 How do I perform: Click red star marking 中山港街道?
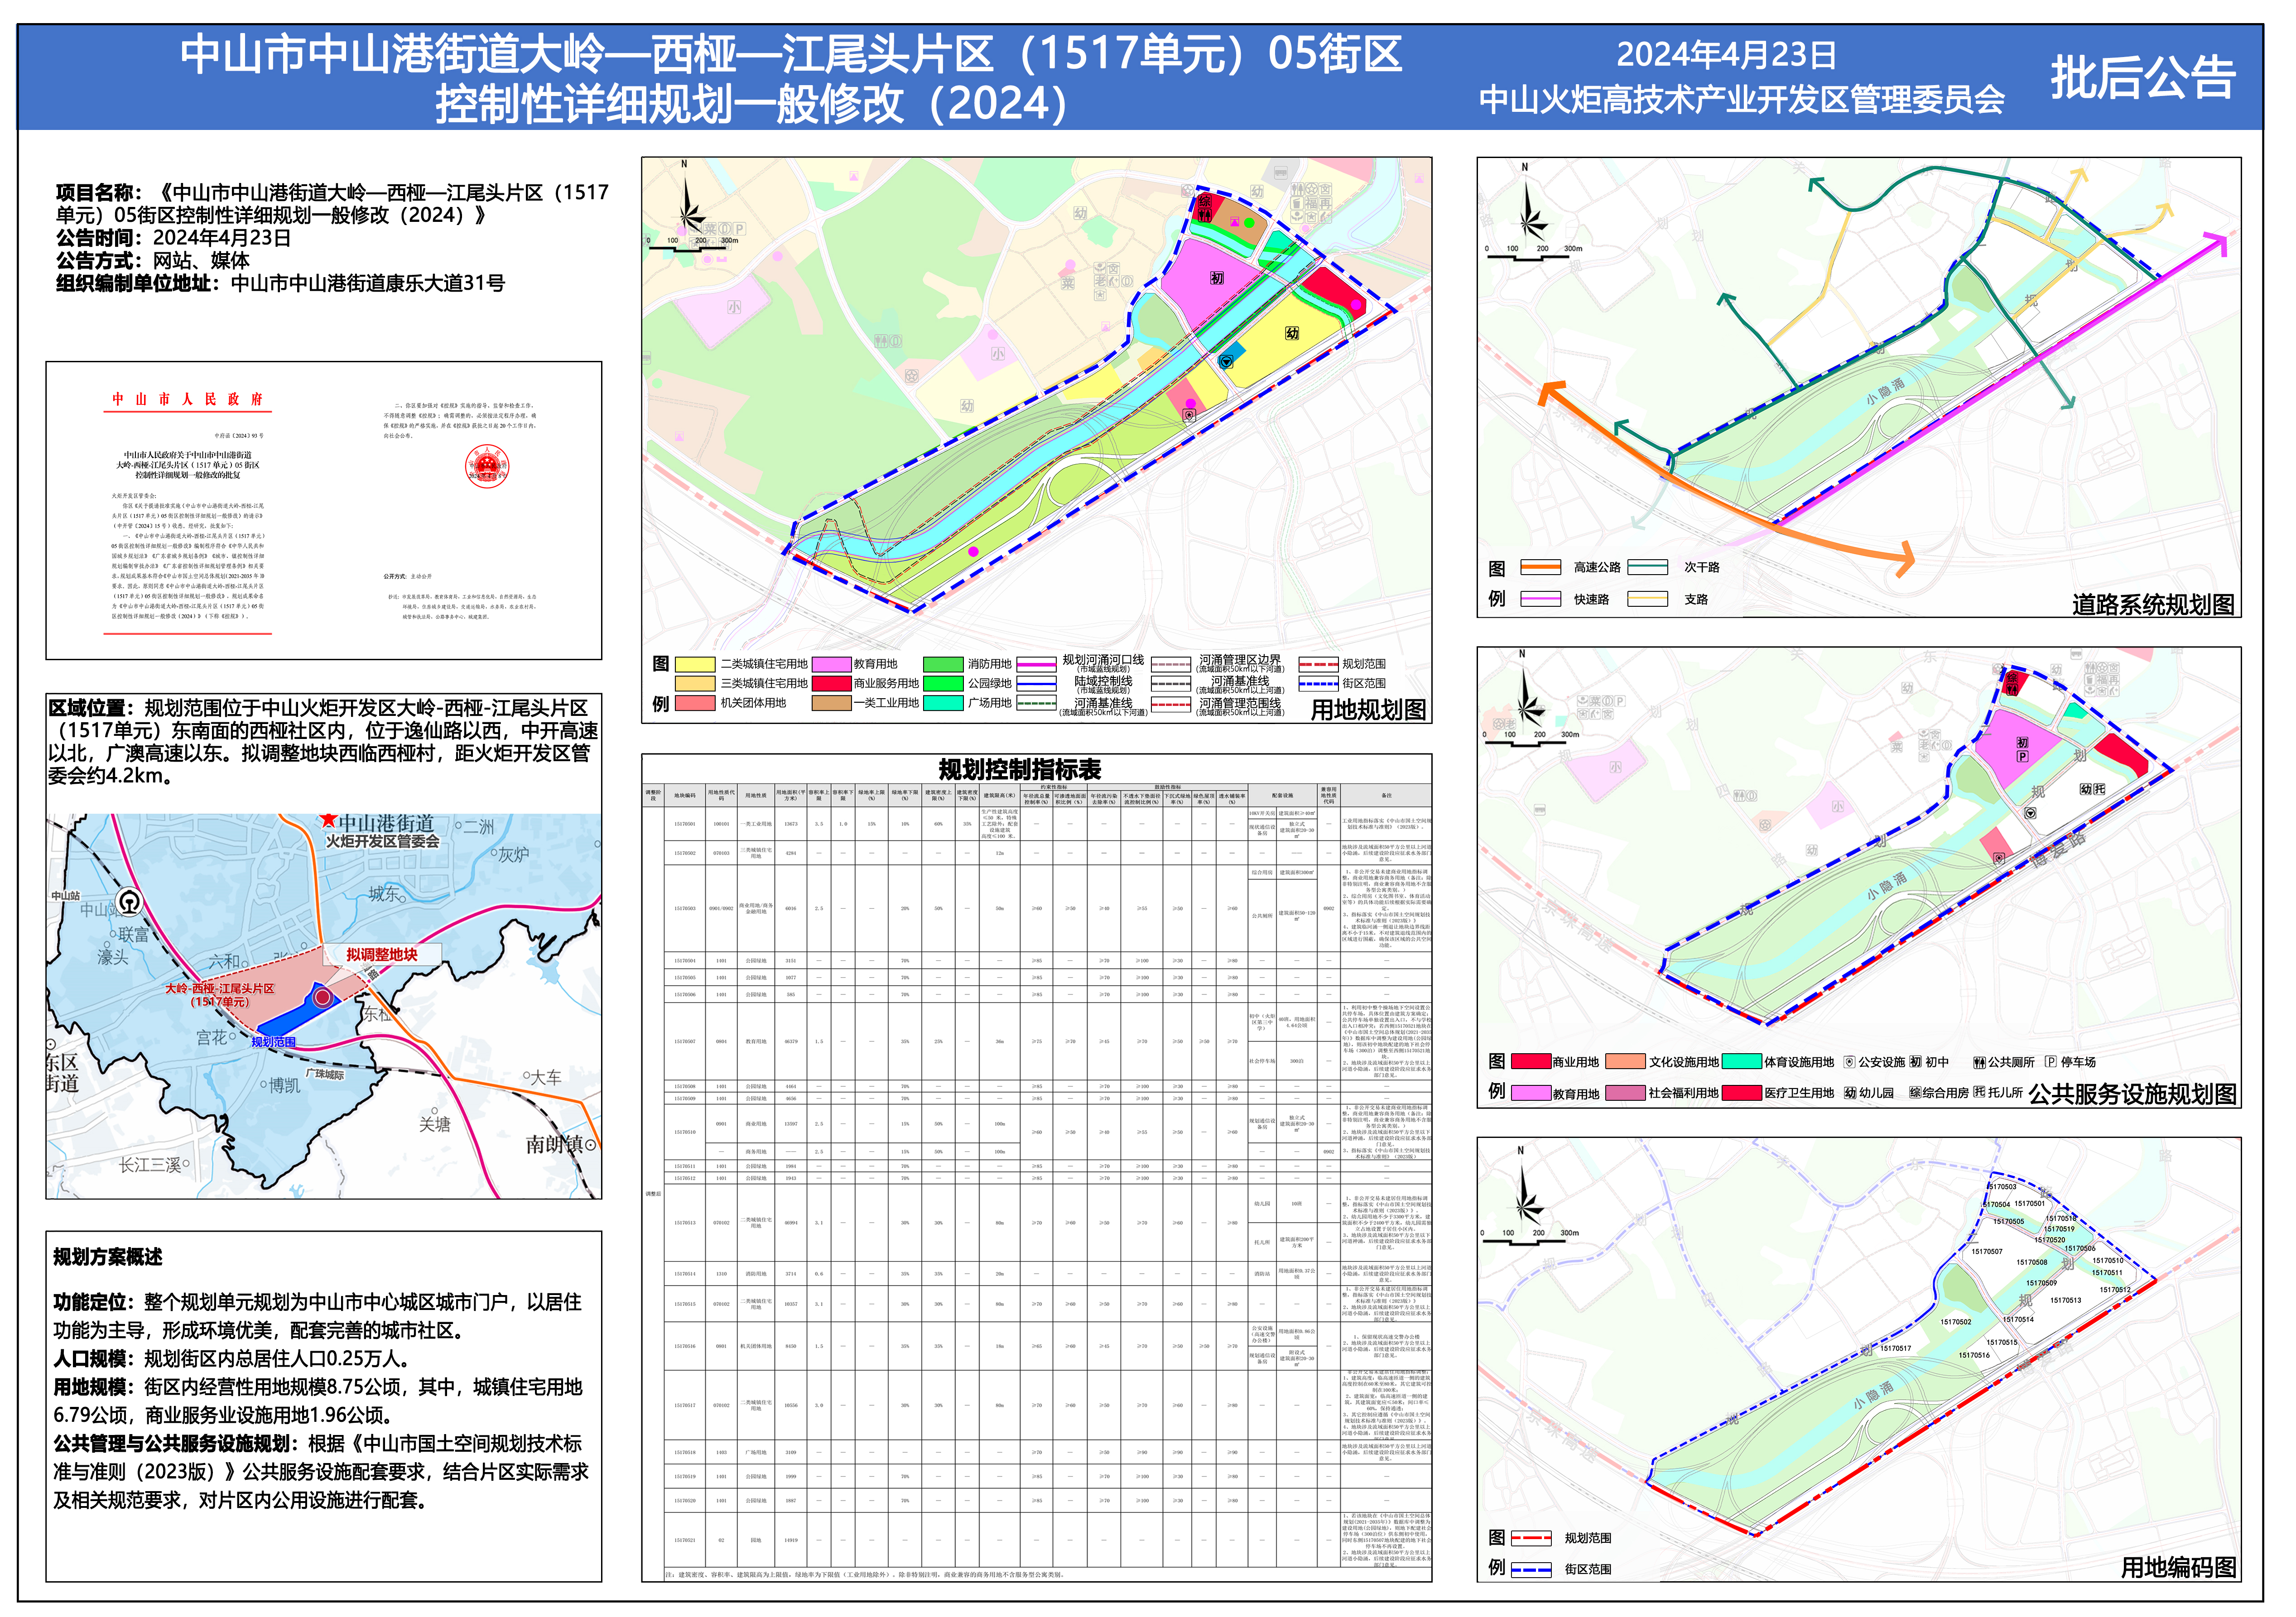328,821
